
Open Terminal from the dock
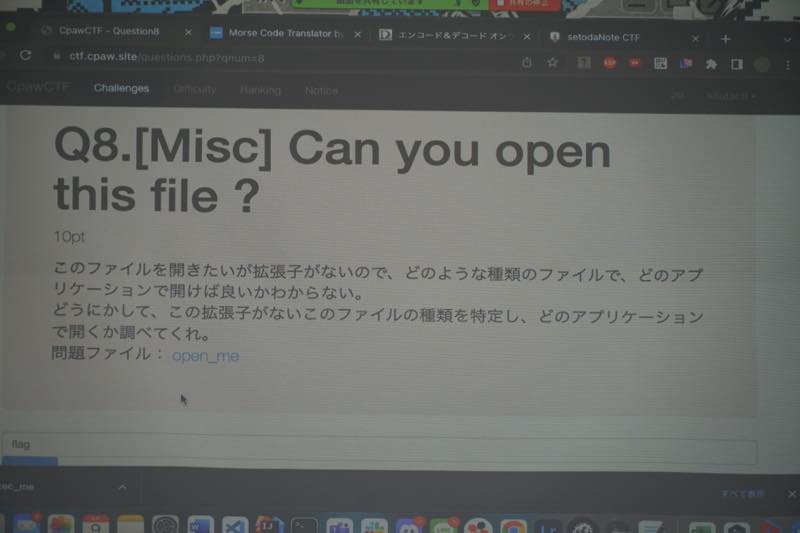pos(303,526)
